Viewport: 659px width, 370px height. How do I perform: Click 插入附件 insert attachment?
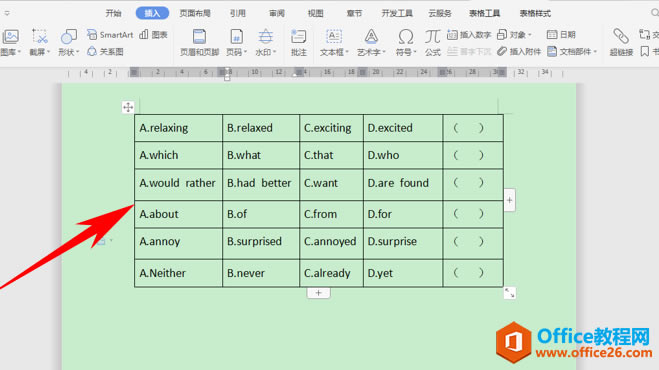519,52
